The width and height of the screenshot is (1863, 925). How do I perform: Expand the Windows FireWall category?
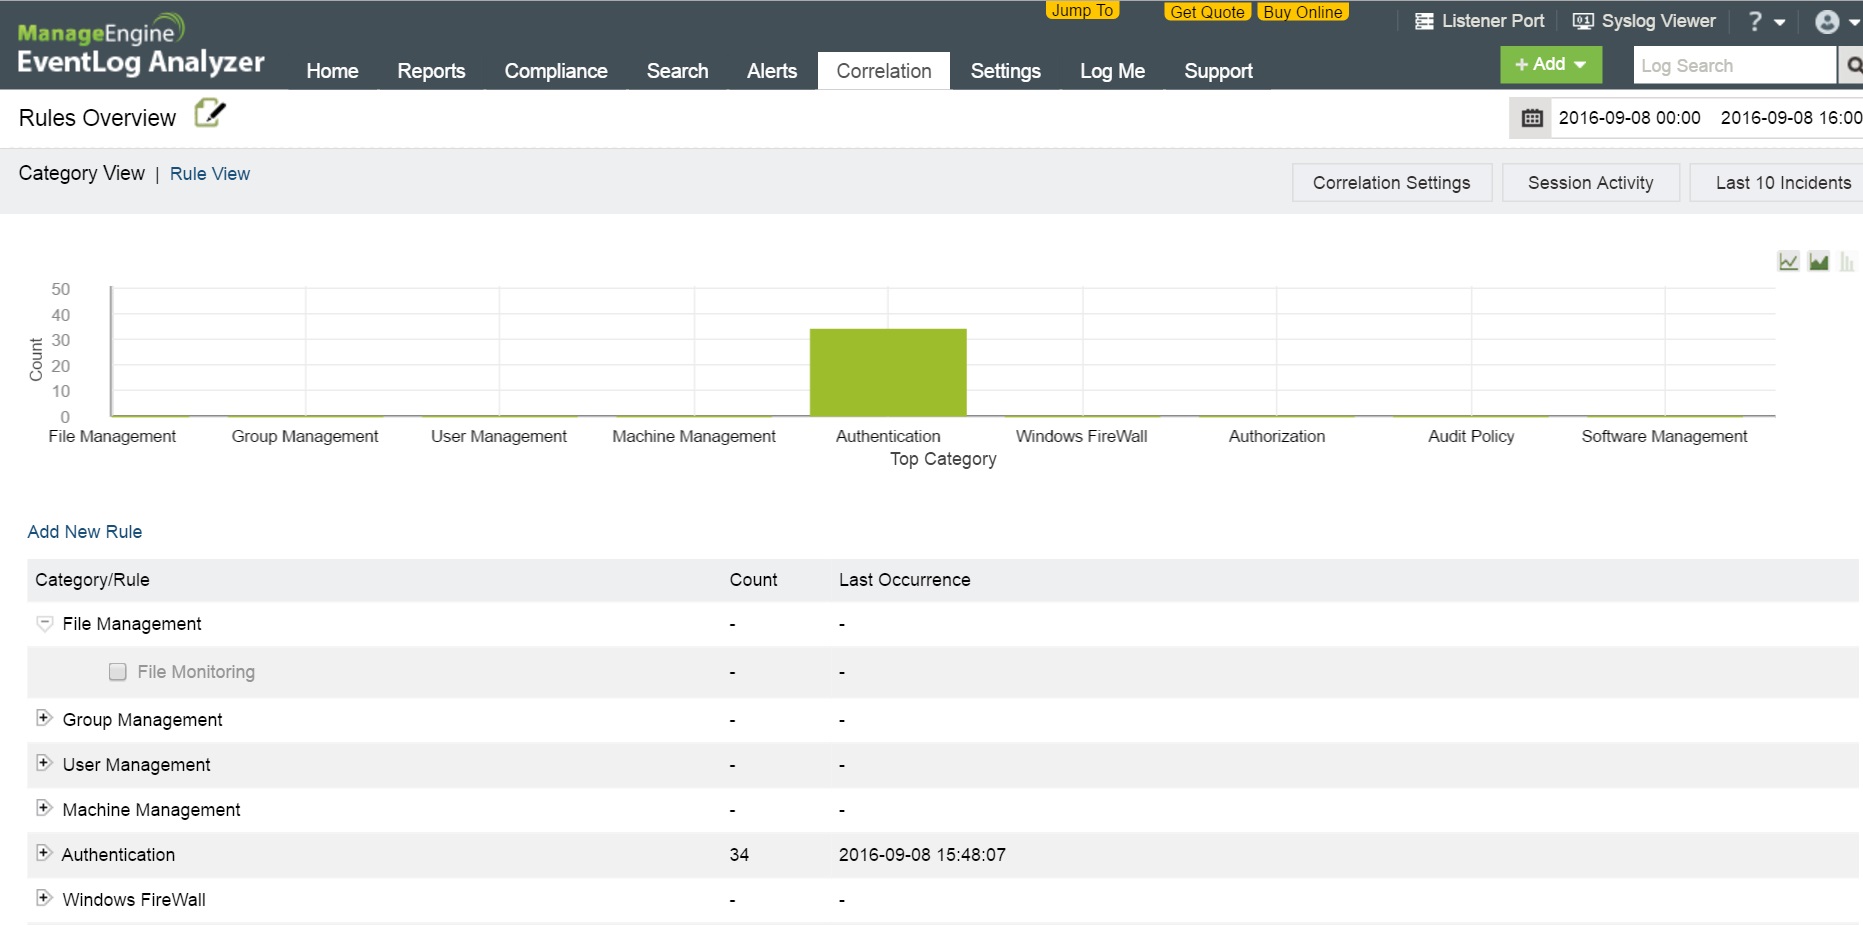tap(44, 898)
